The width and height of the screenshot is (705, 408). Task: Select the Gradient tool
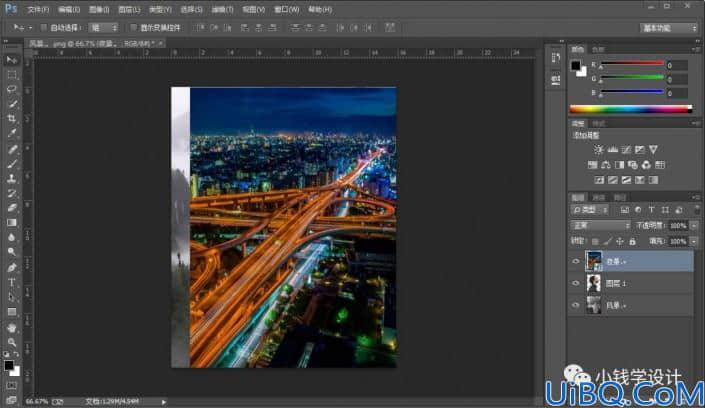[x=12, y=223]
